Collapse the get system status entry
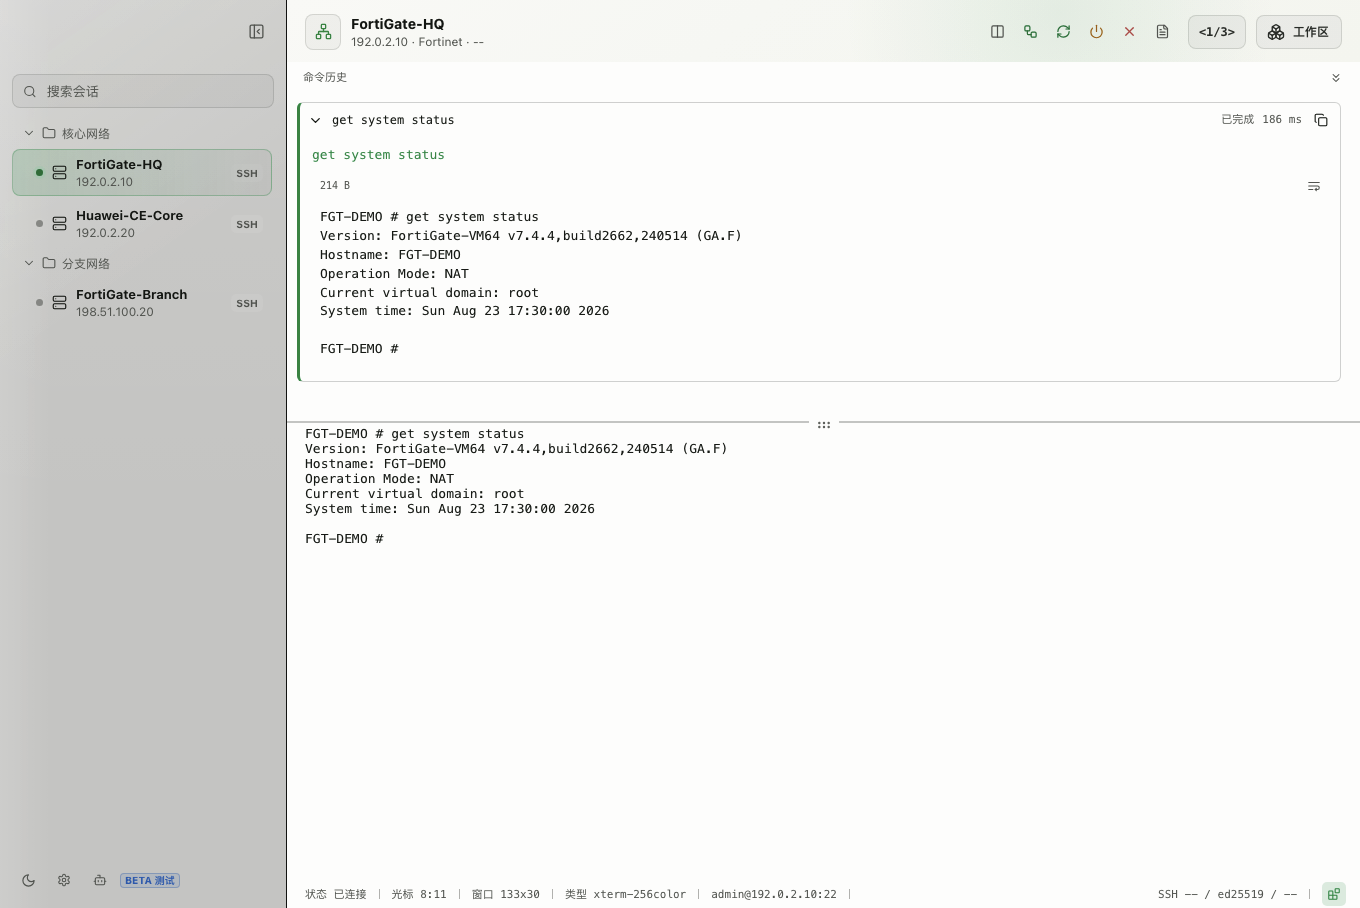Viewport: 1360px width, 908px height. coord(316,120)
